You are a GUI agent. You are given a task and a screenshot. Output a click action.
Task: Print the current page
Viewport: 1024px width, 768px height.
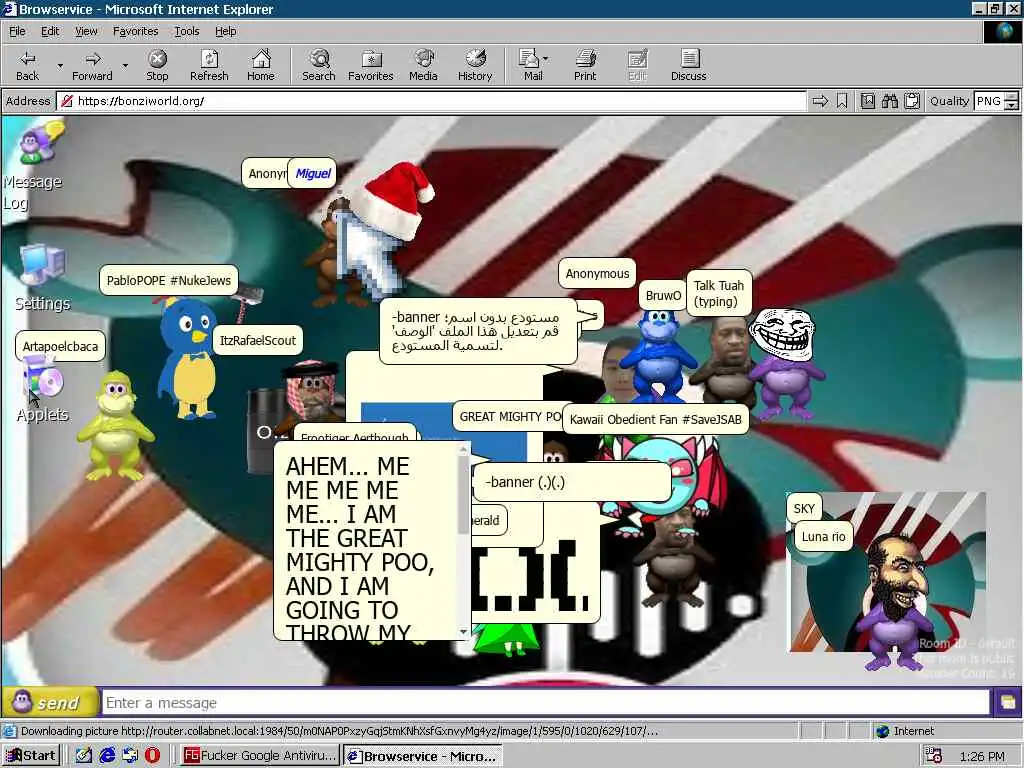(x=585, y=65)
